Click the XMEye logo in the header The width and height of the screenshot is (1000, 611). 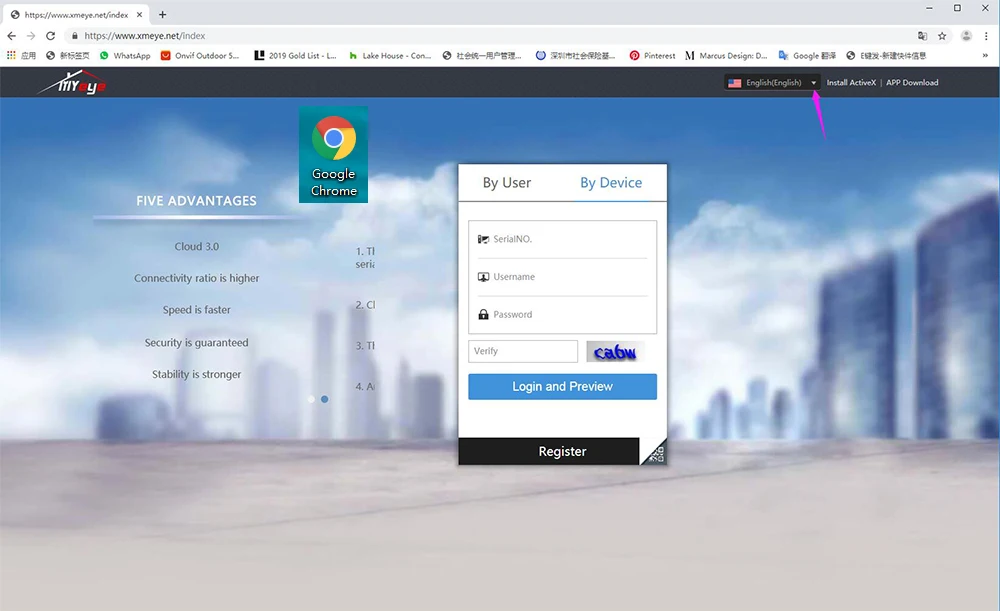(x=72, y=82)
